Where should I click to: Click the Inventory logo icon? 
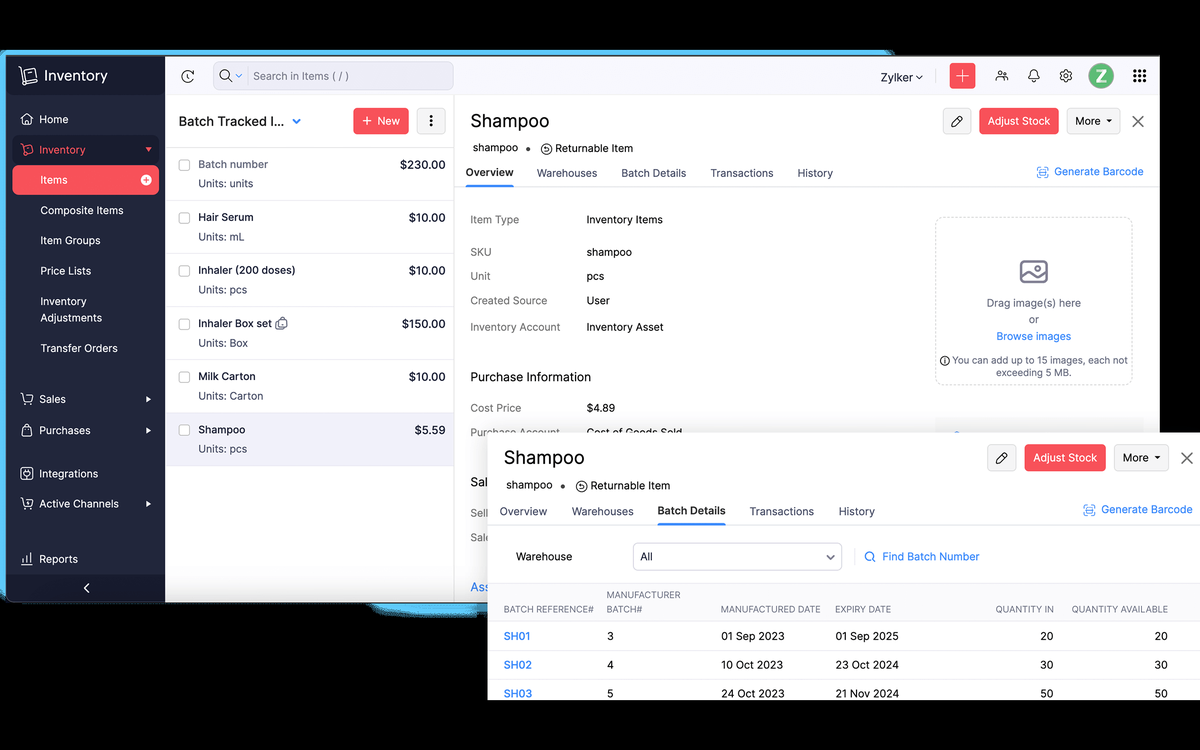(28, 76)
